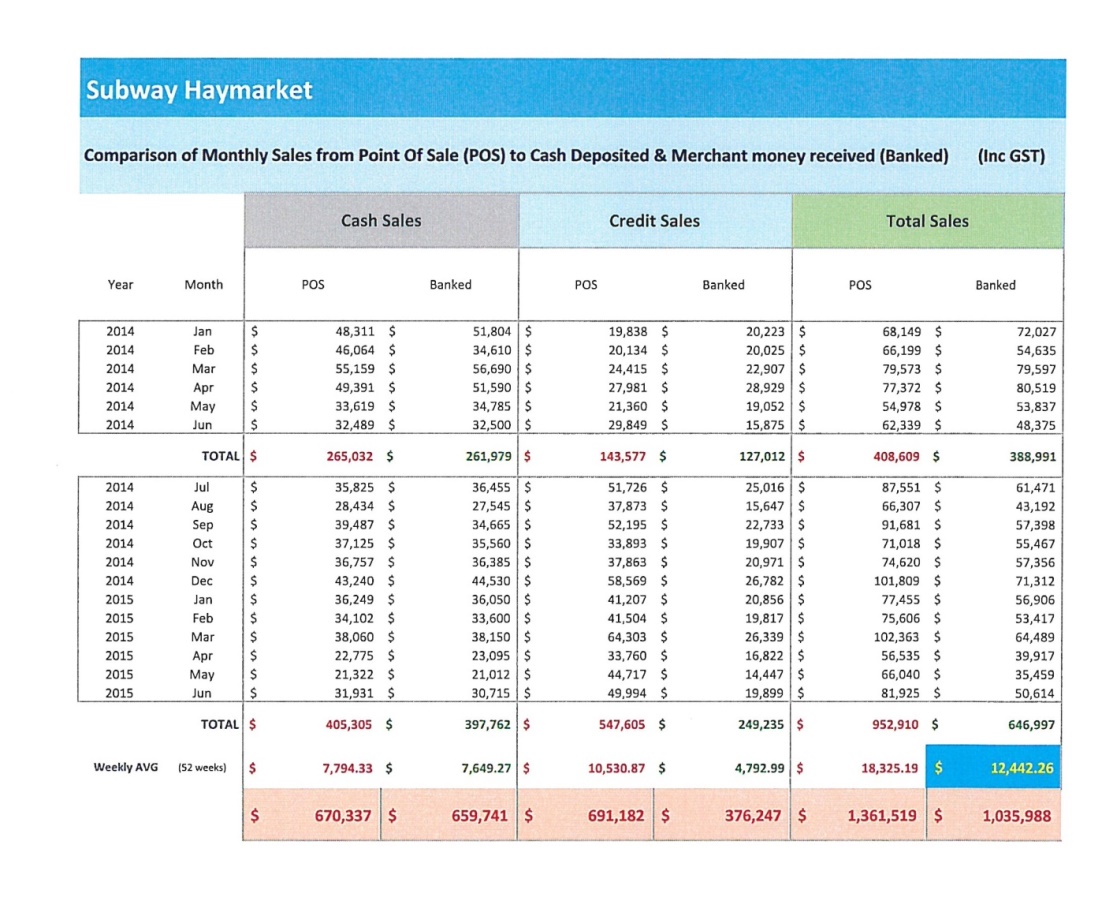Click the credit POS value 51,726
The width and height of the screenshot is (1113, 897).
[627, 488]
